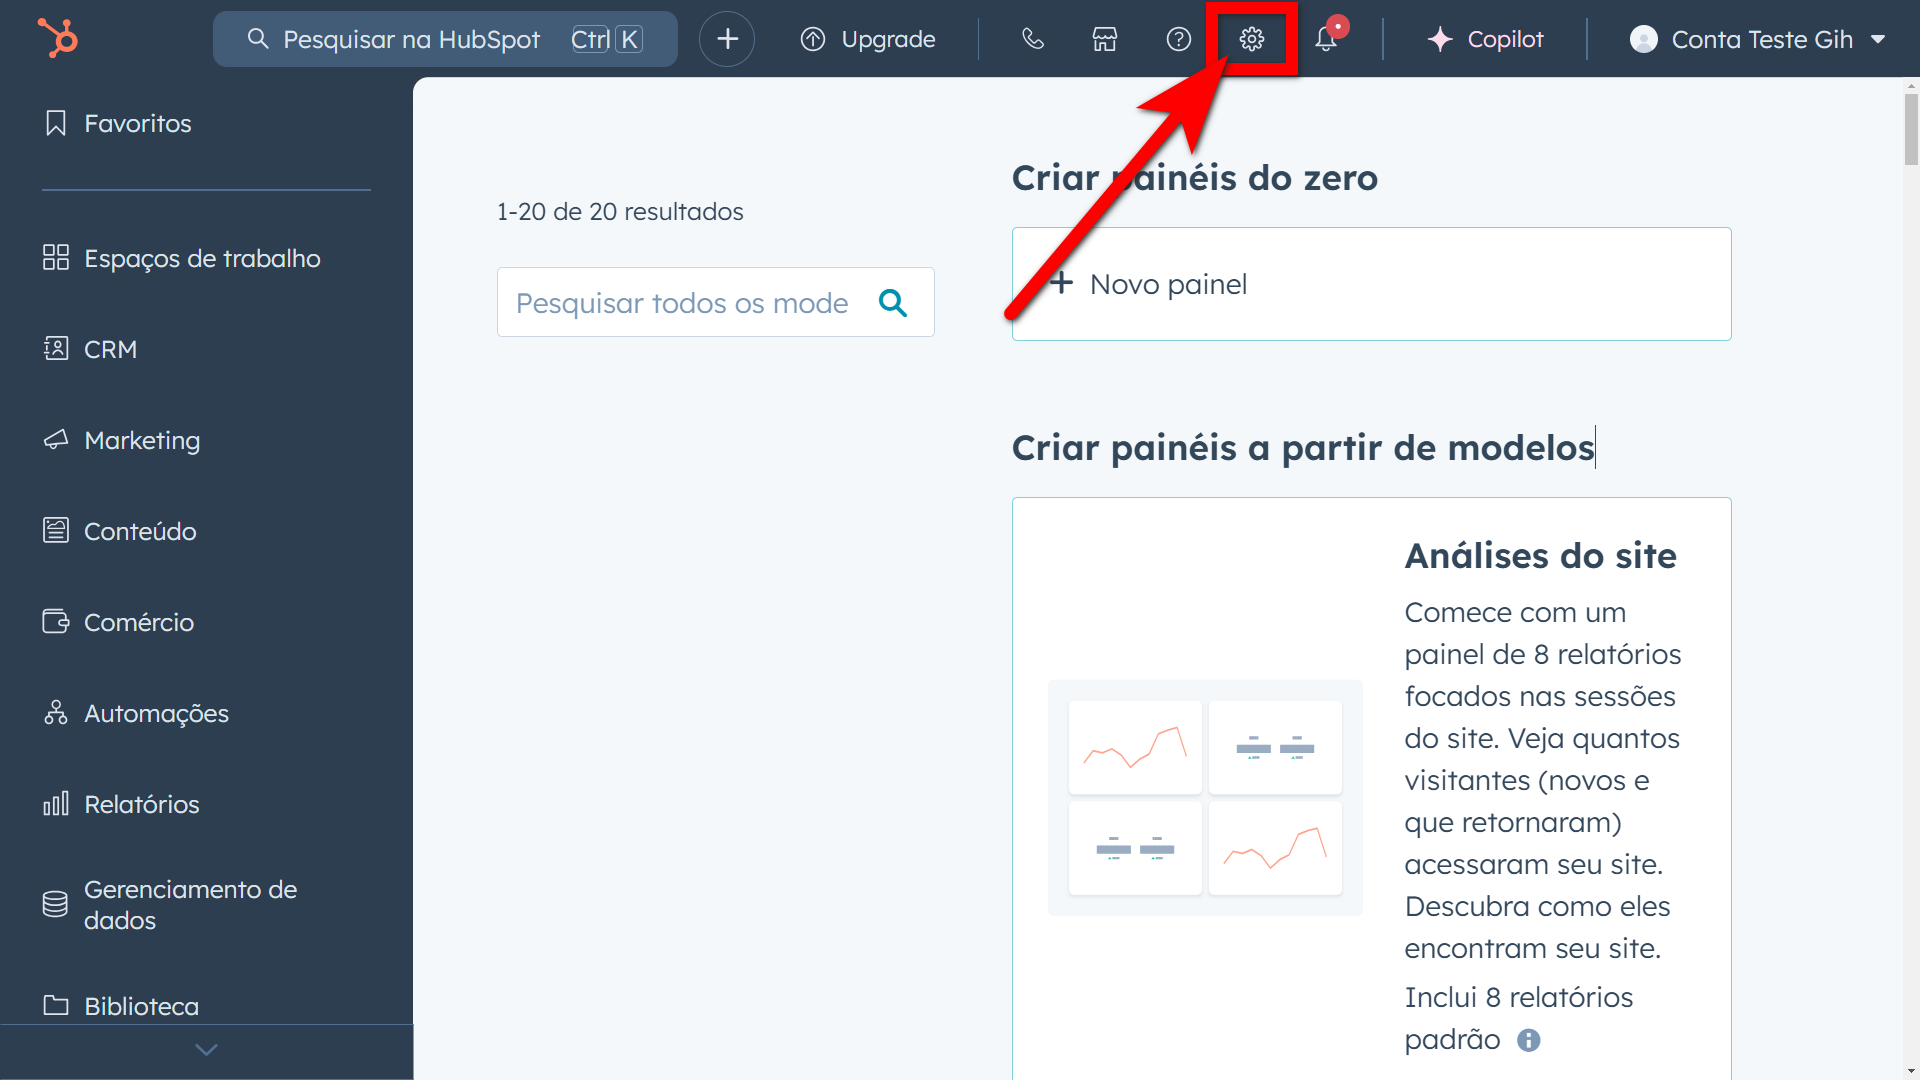Open the HubSpot Marketplace icon
The image size is (1920, 1080).
[1104, 39]
